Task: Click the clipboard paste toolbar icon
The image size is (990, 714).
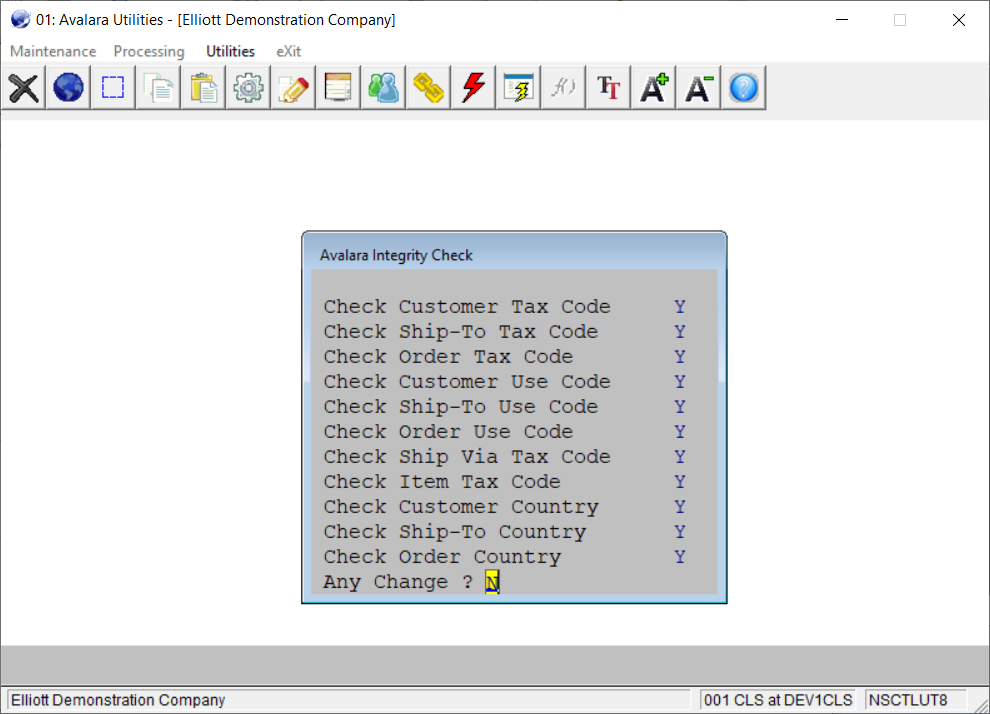Action: (x=203, y=88)
